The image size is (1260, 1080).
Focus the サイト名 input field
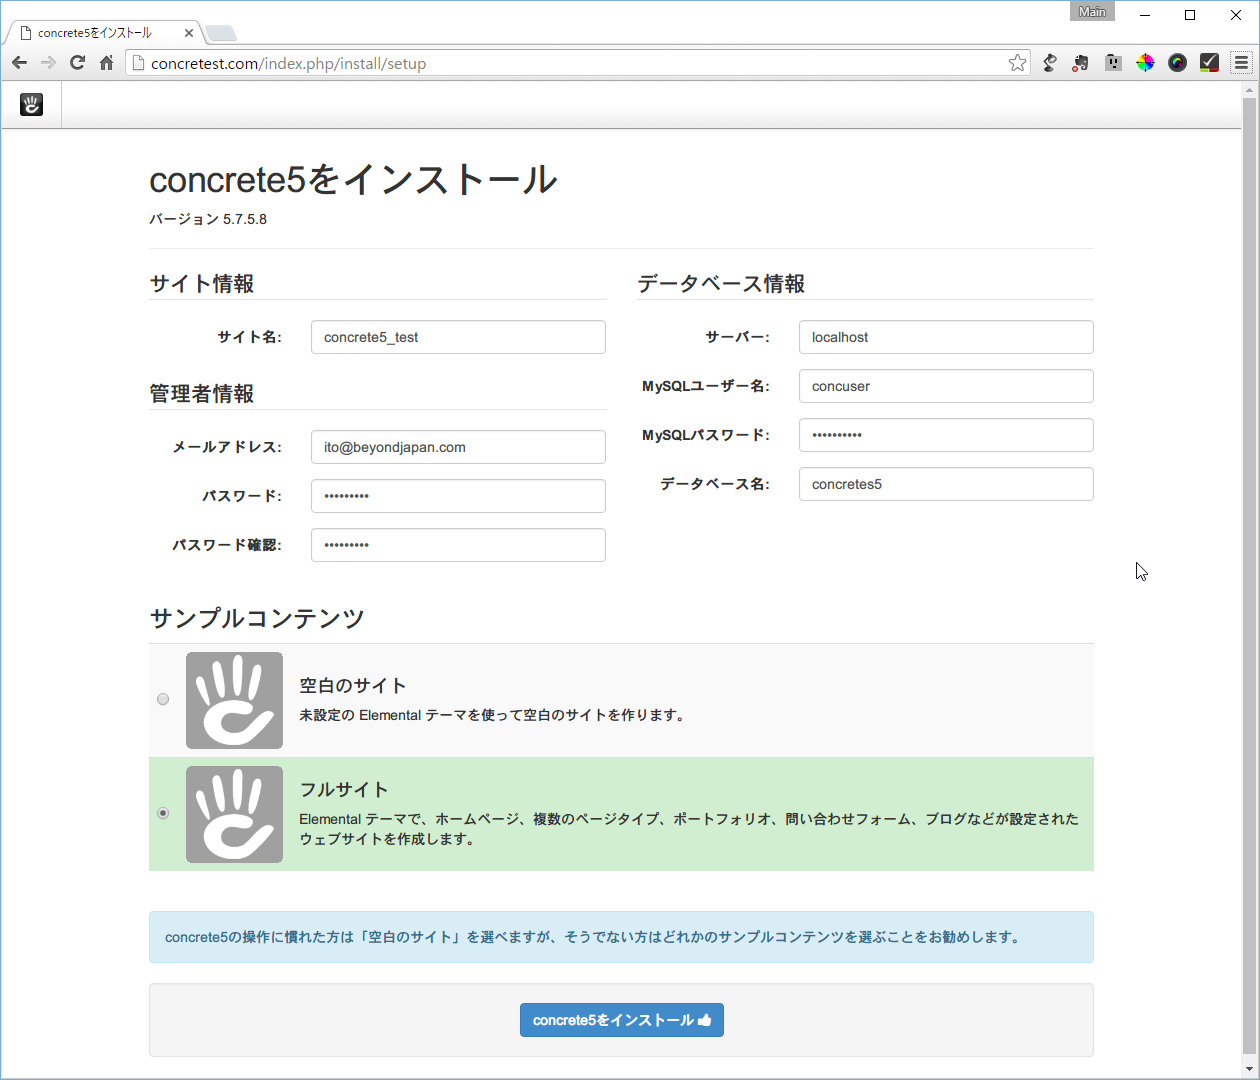tap(458, 337)
